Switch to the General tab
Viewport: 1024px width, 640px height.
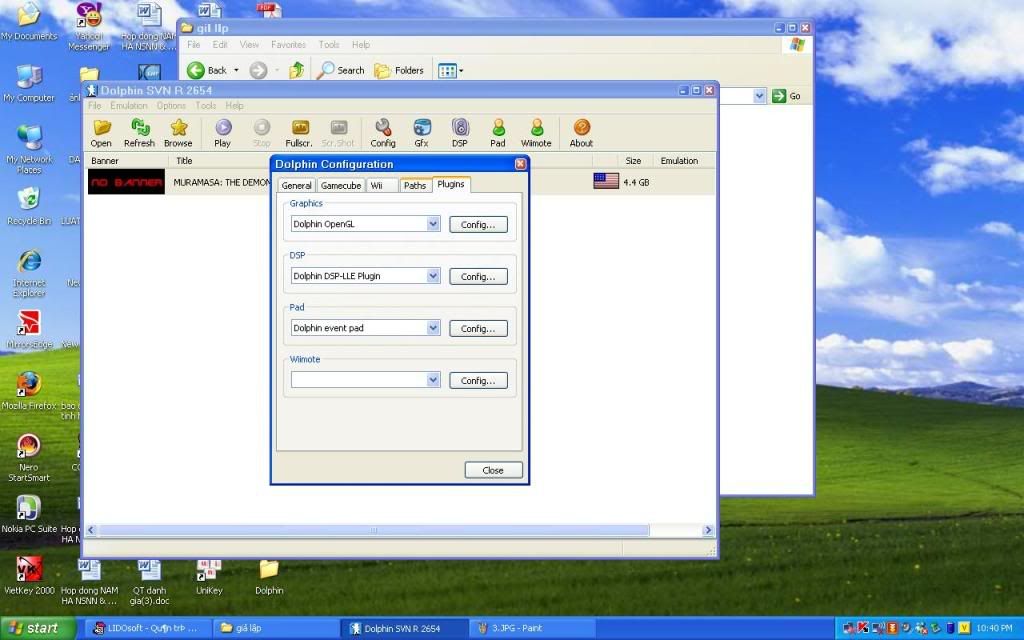pos(296,185)
